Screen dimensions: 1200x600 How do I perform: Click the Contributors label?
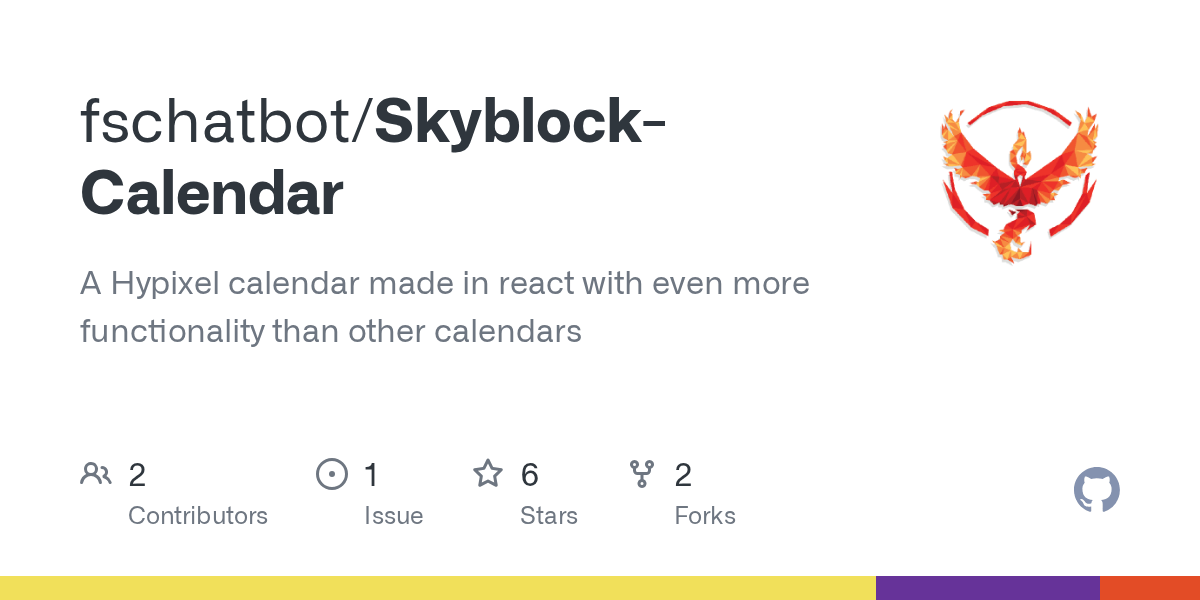click(198, 516)
